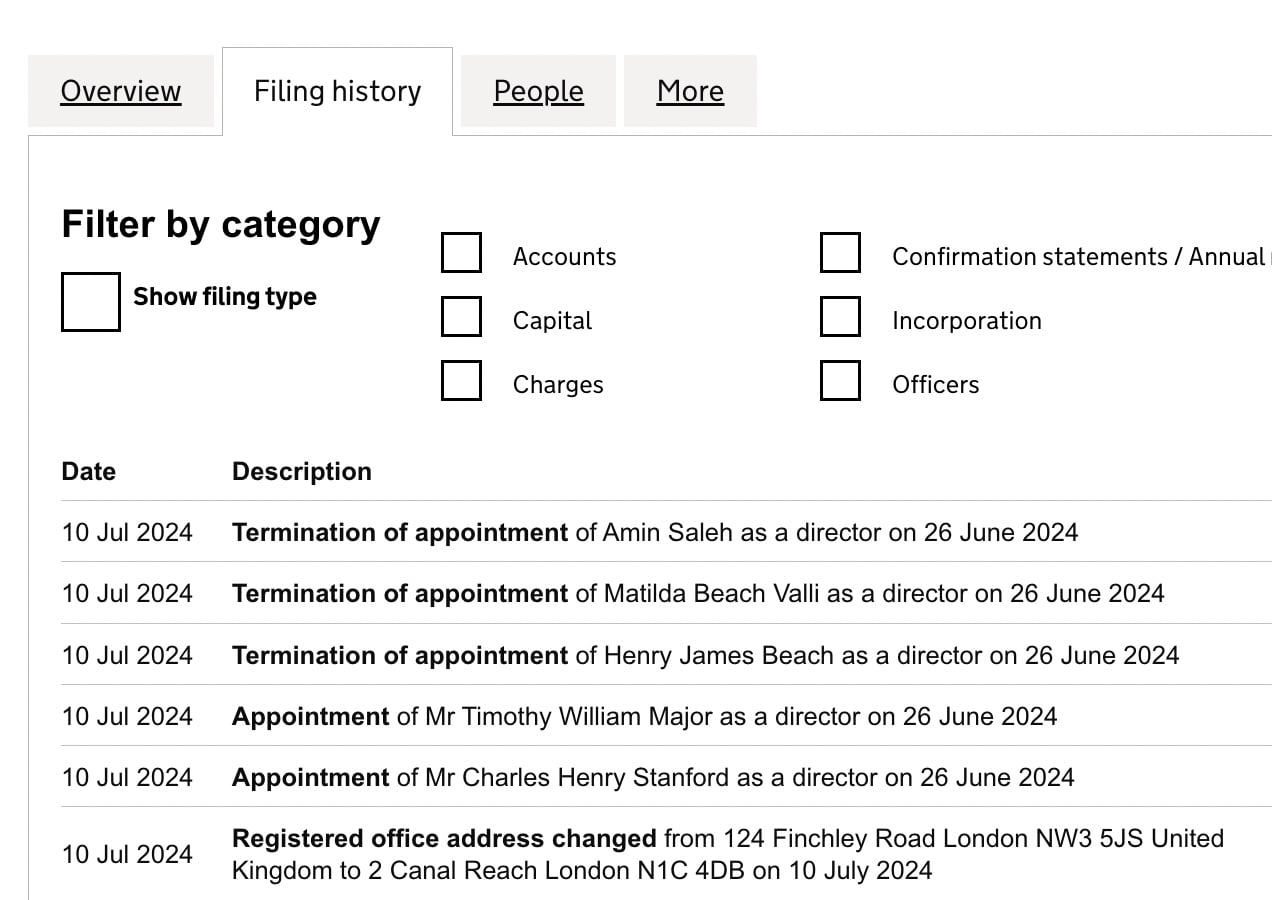Viewport: 1272px width, 900px height.
Task: Tick the Show filing type checkbox
Action: 91,301
